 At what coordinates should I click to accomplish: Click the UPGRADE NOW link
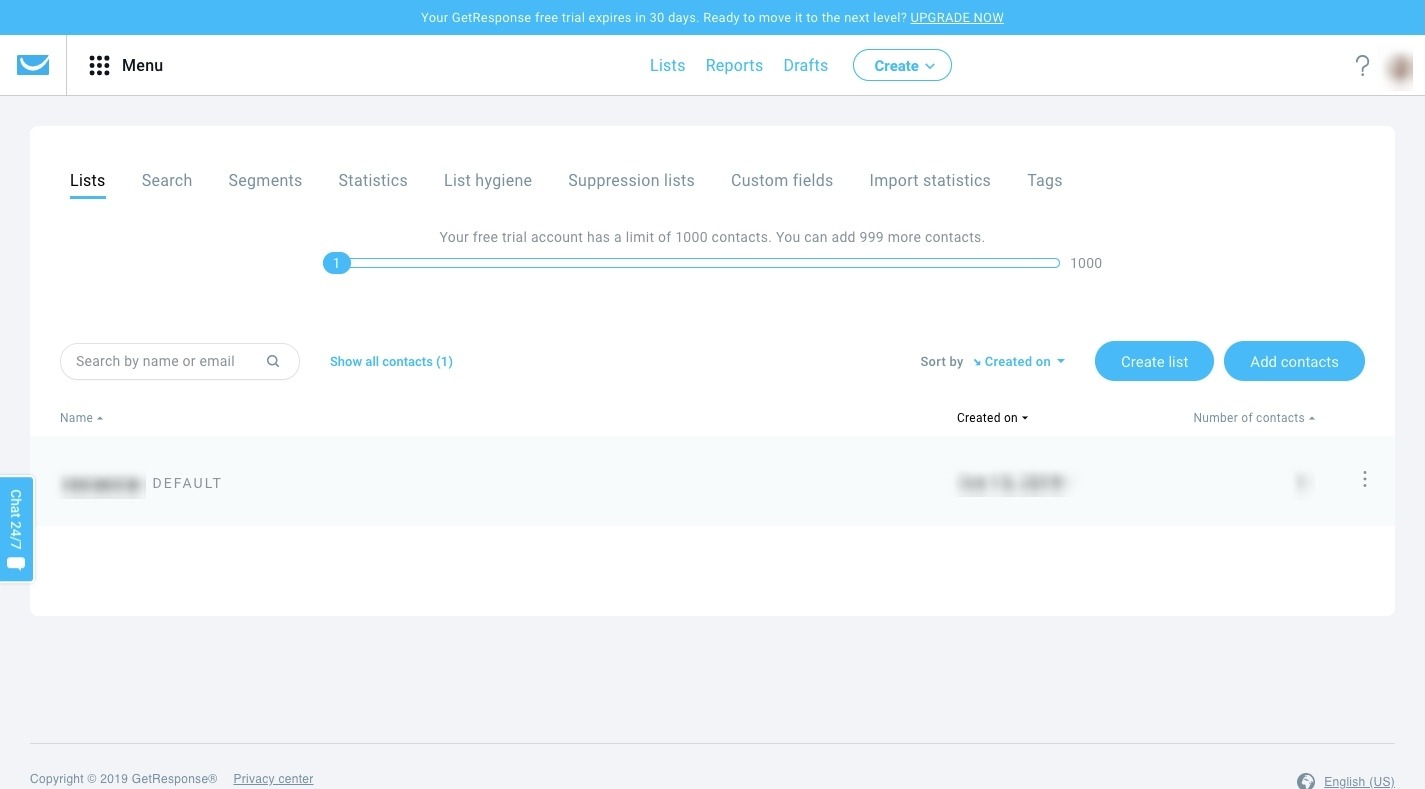click(957, 17)
